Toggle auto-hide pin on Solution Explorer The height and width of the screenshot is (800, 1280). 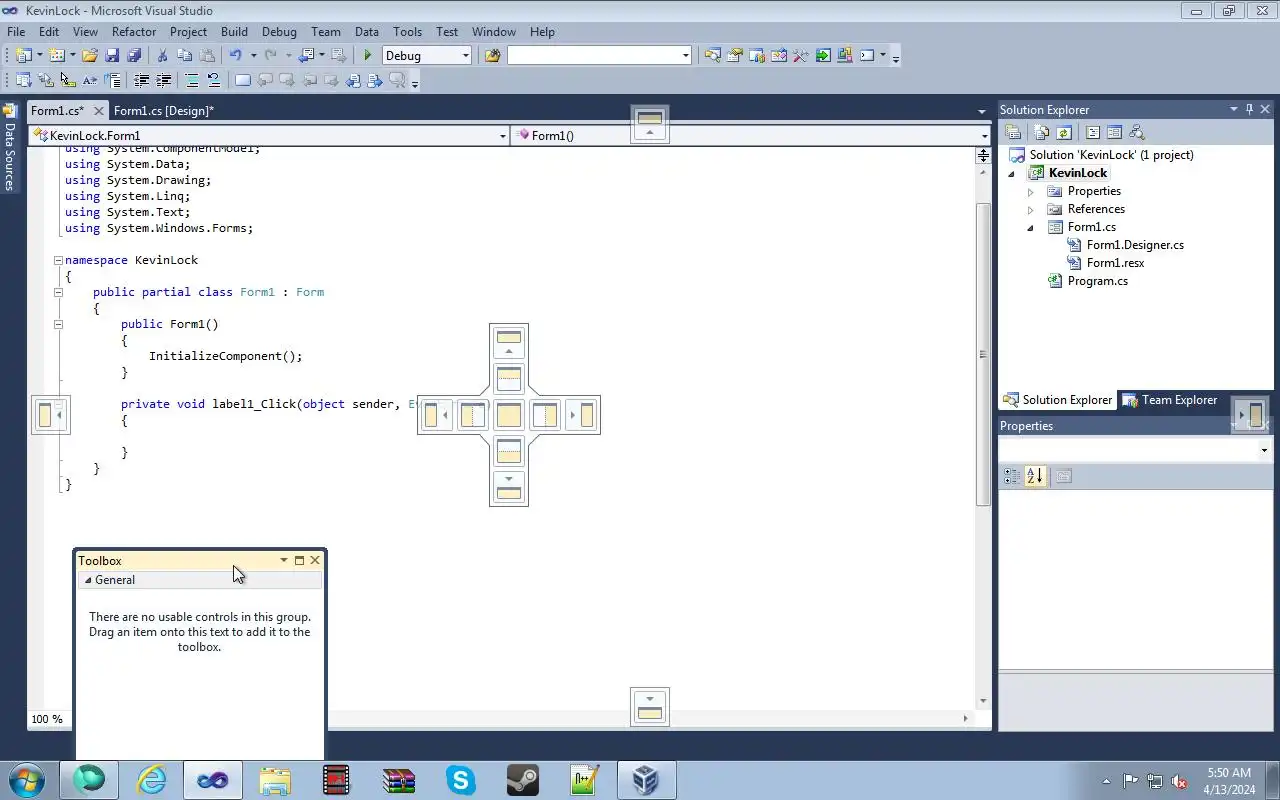coord(1249,109)
